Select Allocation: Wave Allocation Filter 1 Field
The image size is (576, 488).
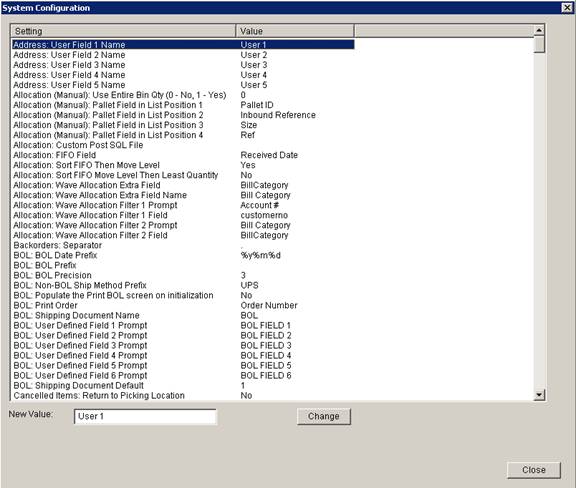coord(183,215)
